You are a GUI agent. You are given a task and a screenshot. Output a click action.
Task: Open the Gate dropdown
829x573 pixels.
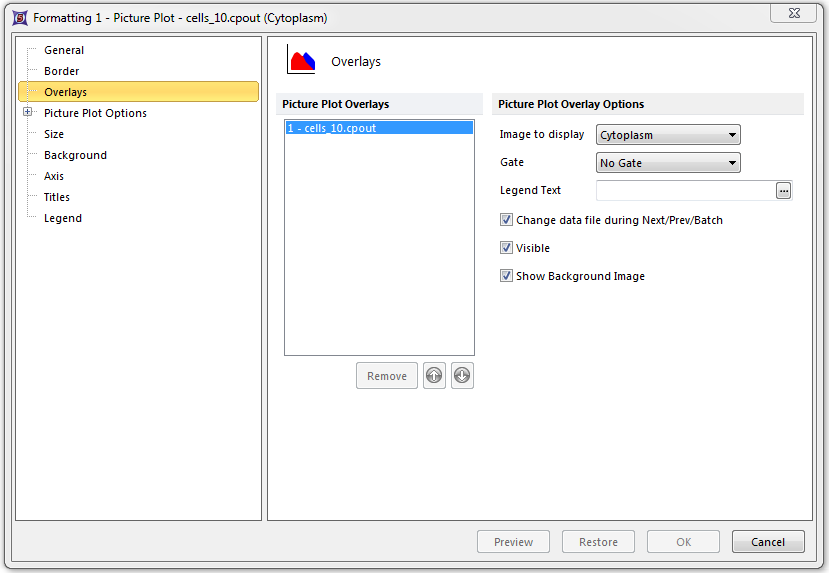(668, 163)
